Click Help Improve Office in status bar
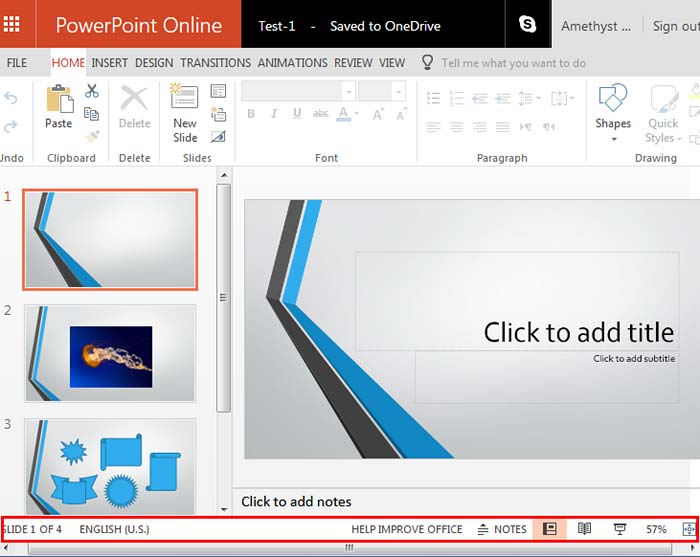This screenshot has width=700, height=557. pyautogui.click(x=407, y=529)
